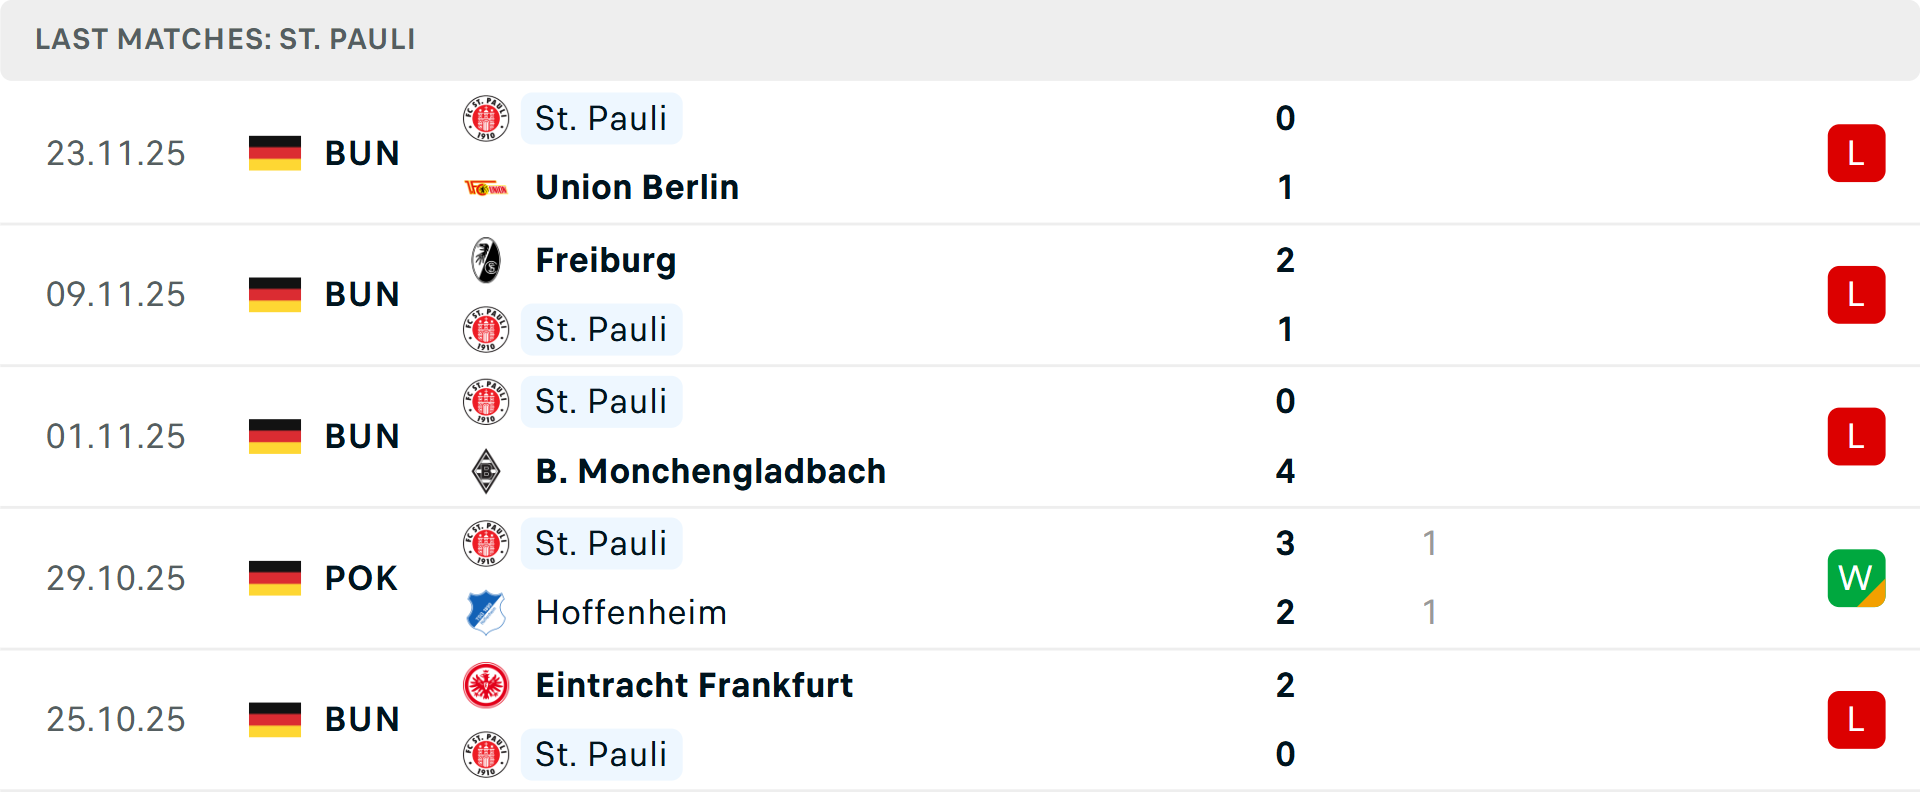Click the L badge for Freiburg match
The height and width of the screenshot is (792, 1920).
[1856, 295]
